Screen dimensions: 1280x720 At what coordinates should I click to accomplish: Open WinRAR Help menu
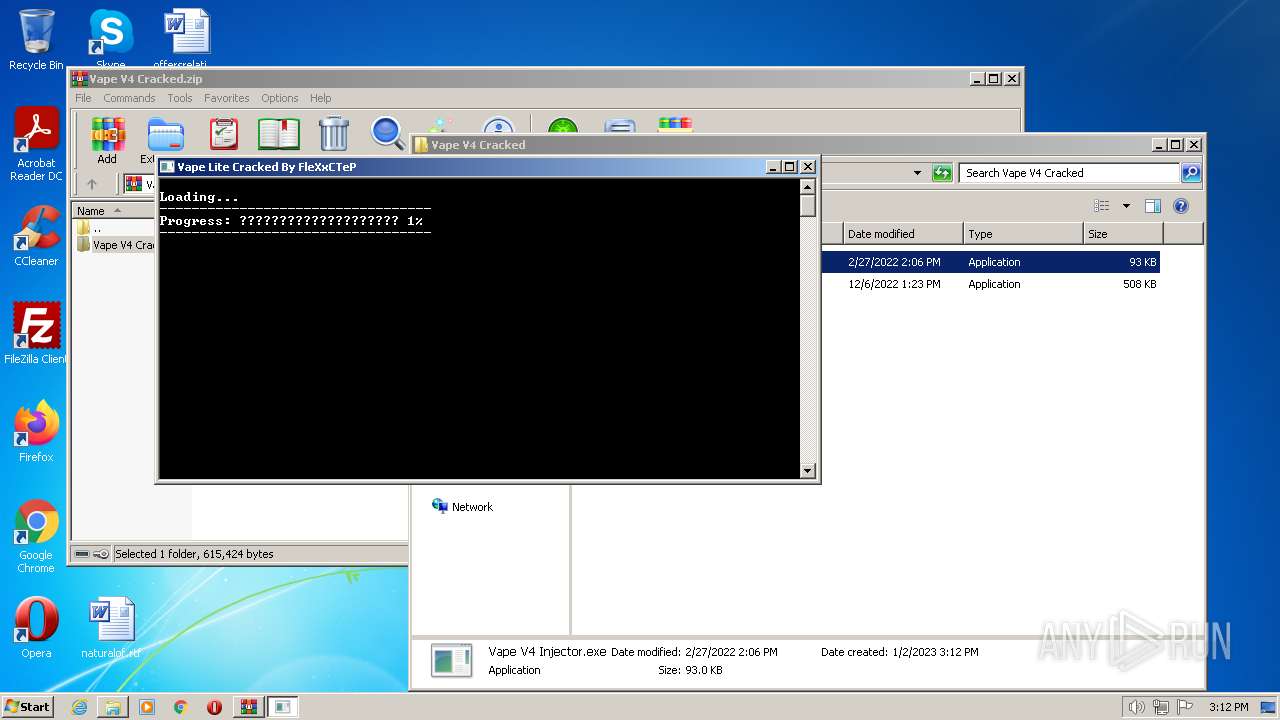[x=320, y=98]
